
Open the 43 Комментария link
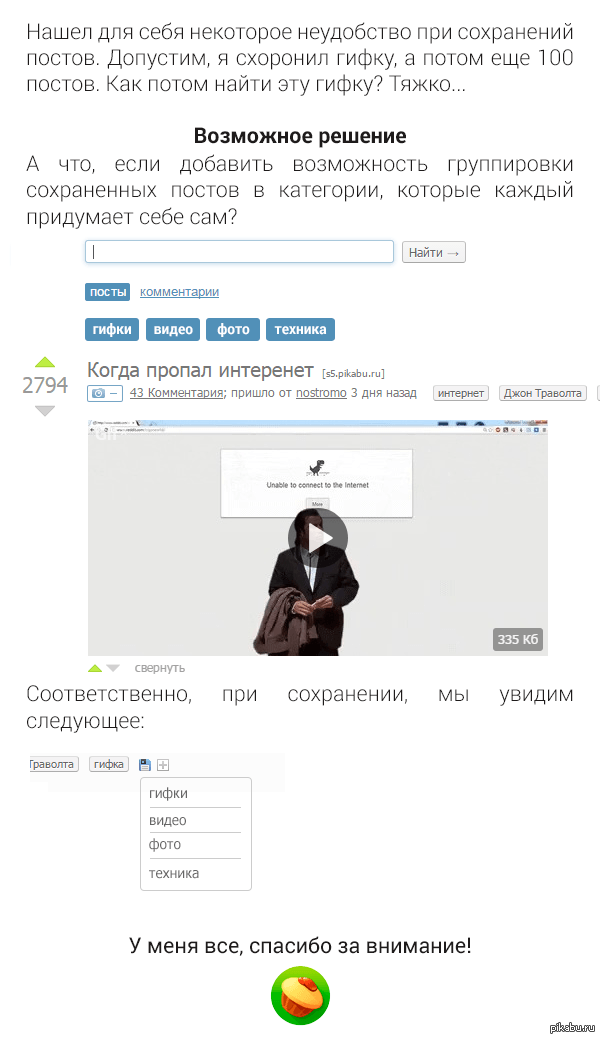click(x=176, y=393)
